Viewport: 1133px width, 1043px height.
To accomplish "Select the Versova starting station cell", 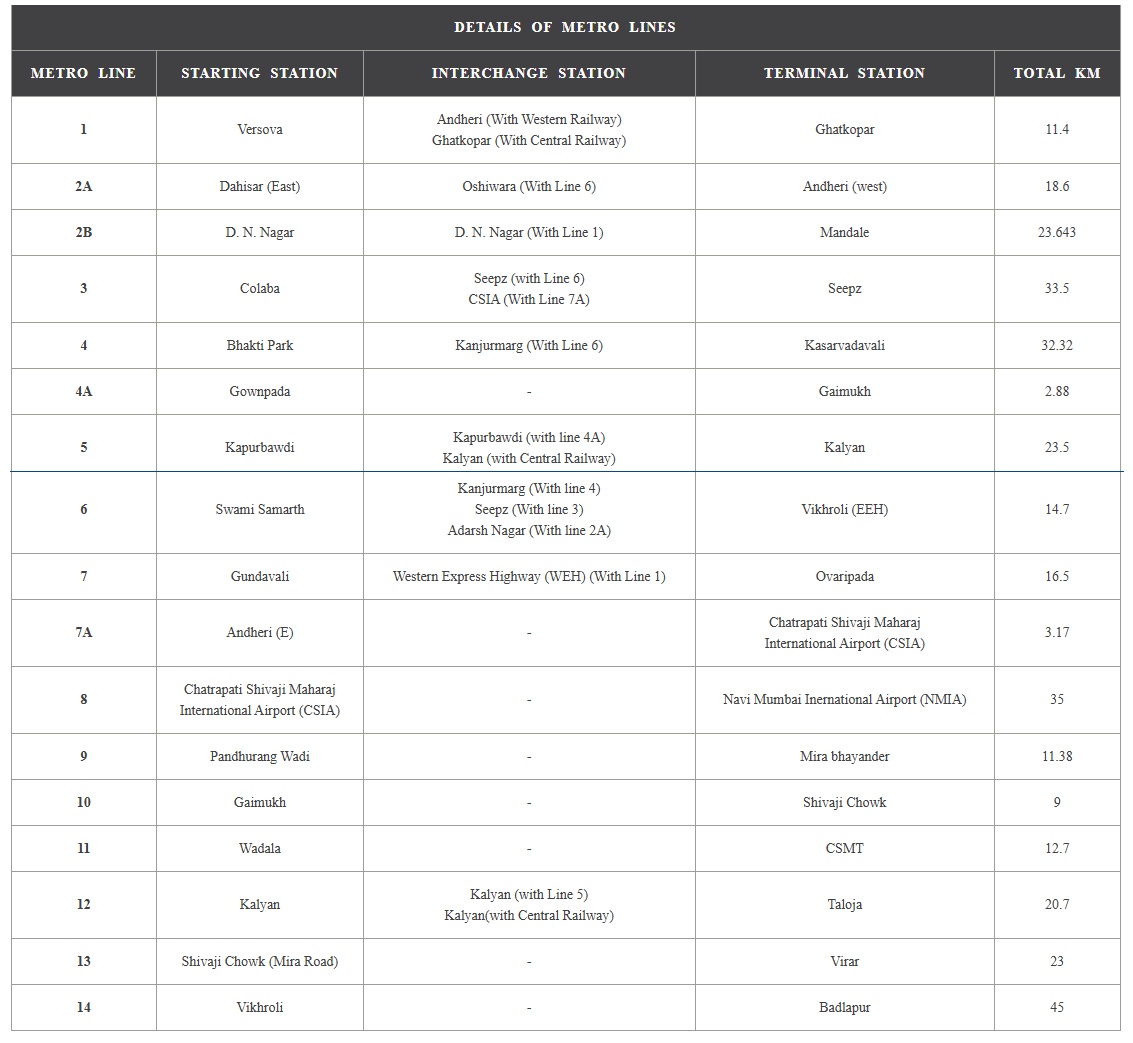I will coord(259,130).
